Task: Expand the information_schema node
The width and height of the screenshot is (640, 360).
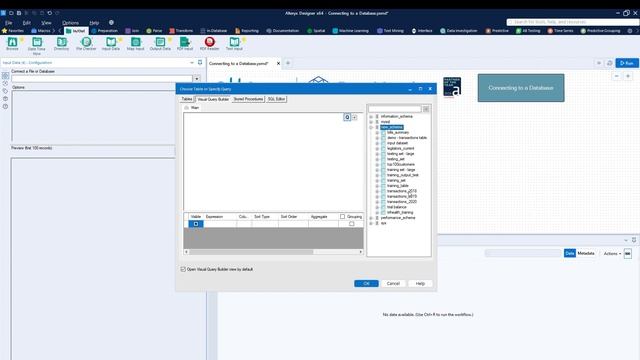Action: pyautogui.click(x=371, y=117)
